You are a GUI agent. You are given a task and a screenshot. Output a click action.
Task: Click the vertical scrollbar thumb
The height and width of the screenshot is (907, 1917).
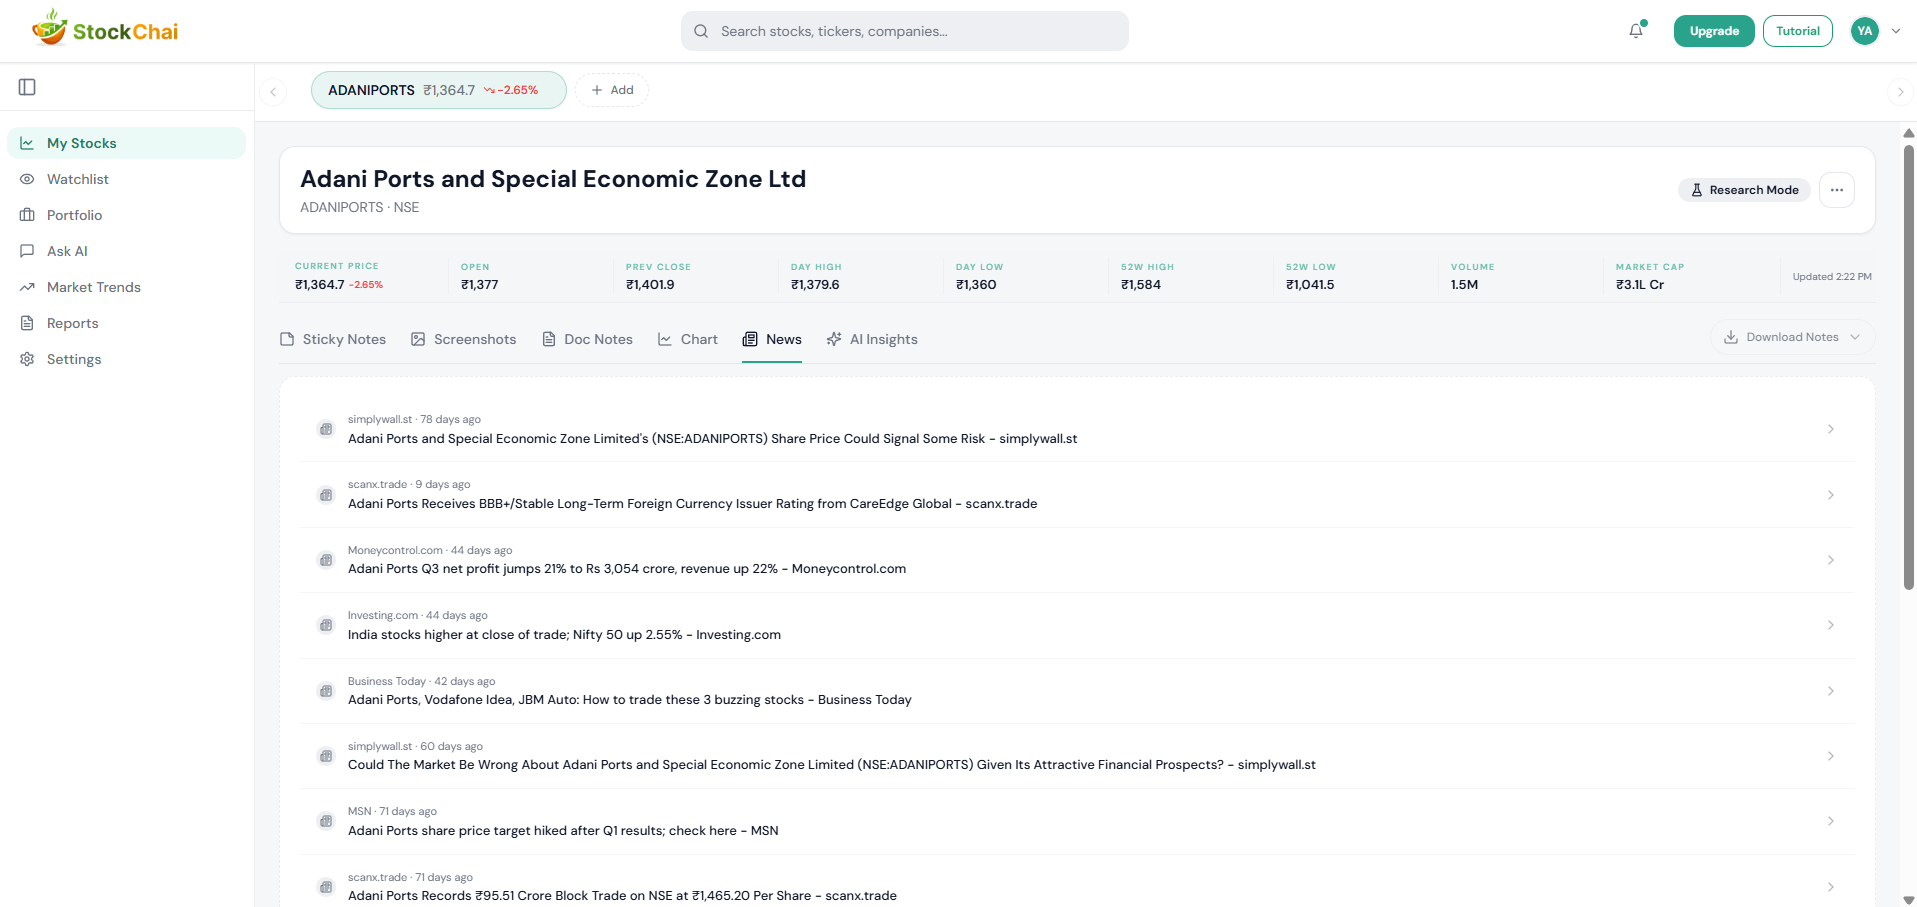point(1908,367)
